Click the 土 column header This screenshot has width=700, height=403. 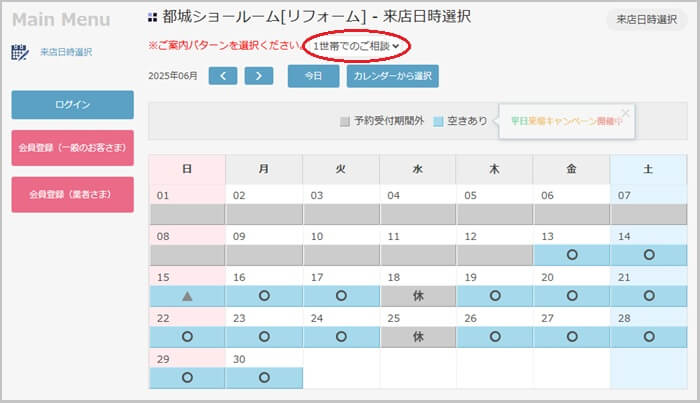(x=649, y=169)
